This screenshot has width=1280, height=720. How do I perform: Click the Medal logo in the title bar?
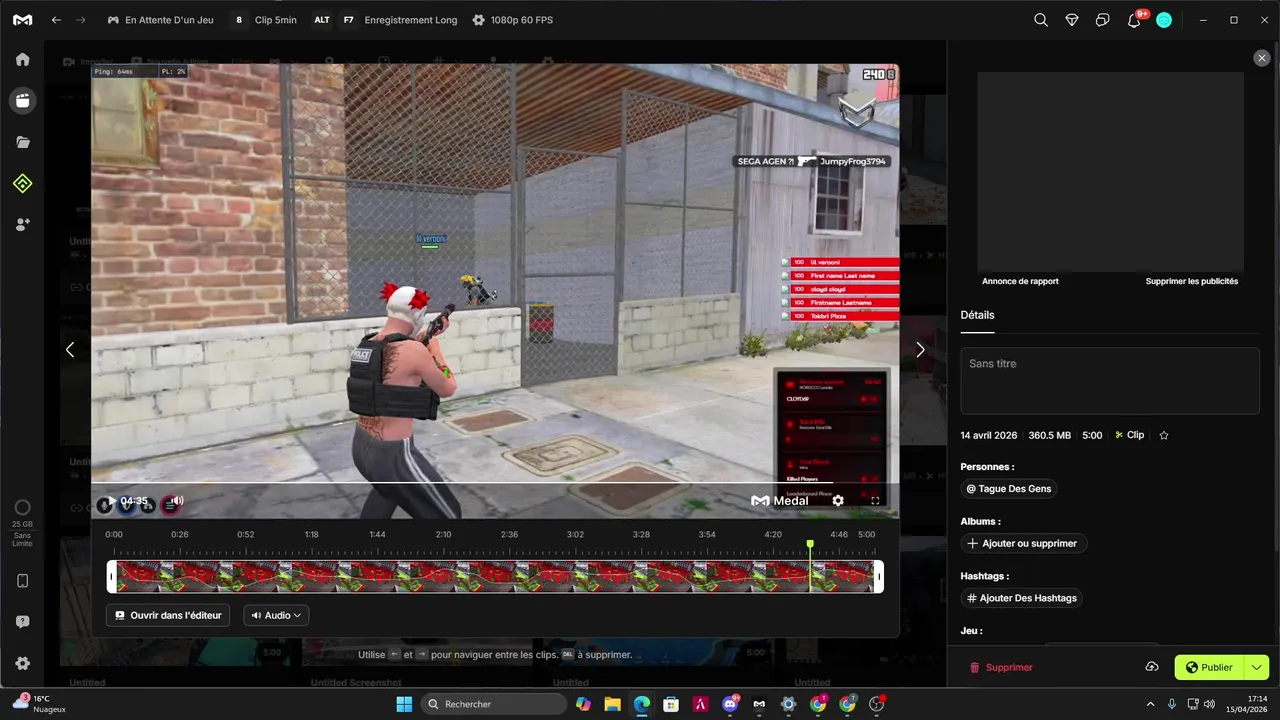pos(22,20)
